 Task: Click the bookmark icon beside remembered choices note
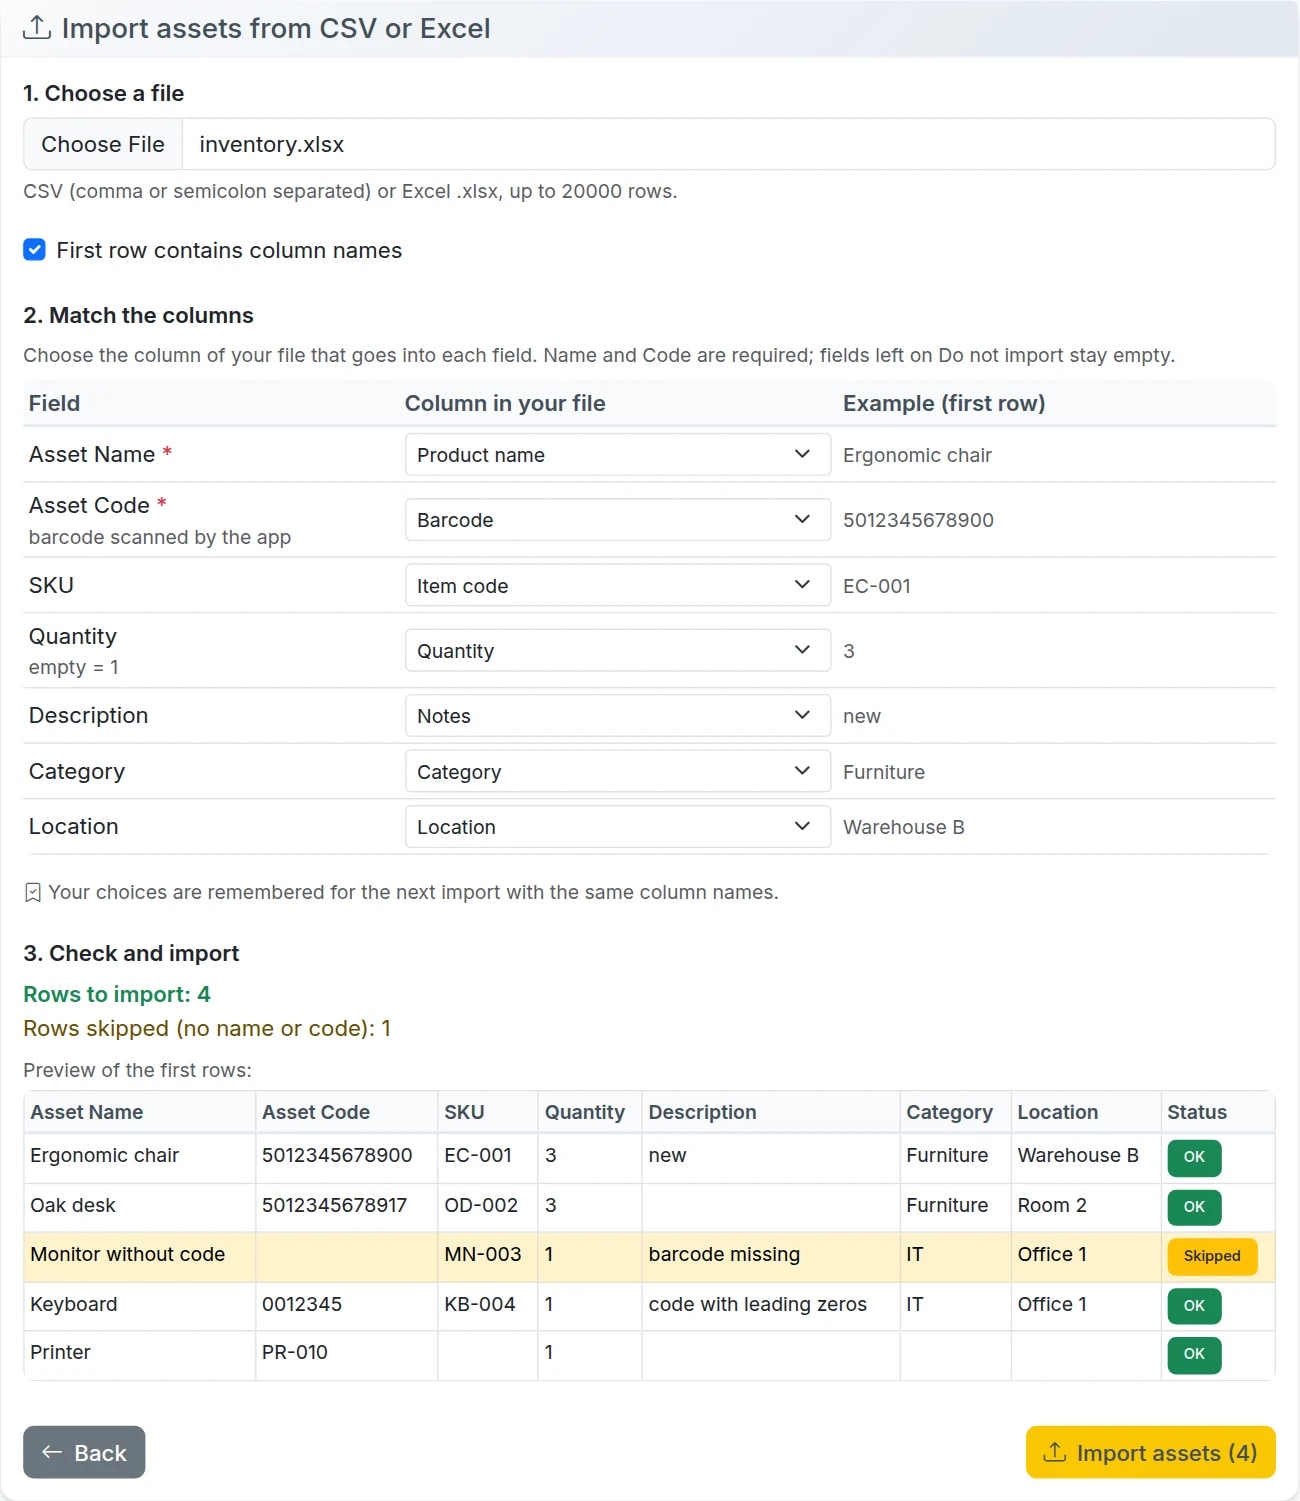pos(33,892)
